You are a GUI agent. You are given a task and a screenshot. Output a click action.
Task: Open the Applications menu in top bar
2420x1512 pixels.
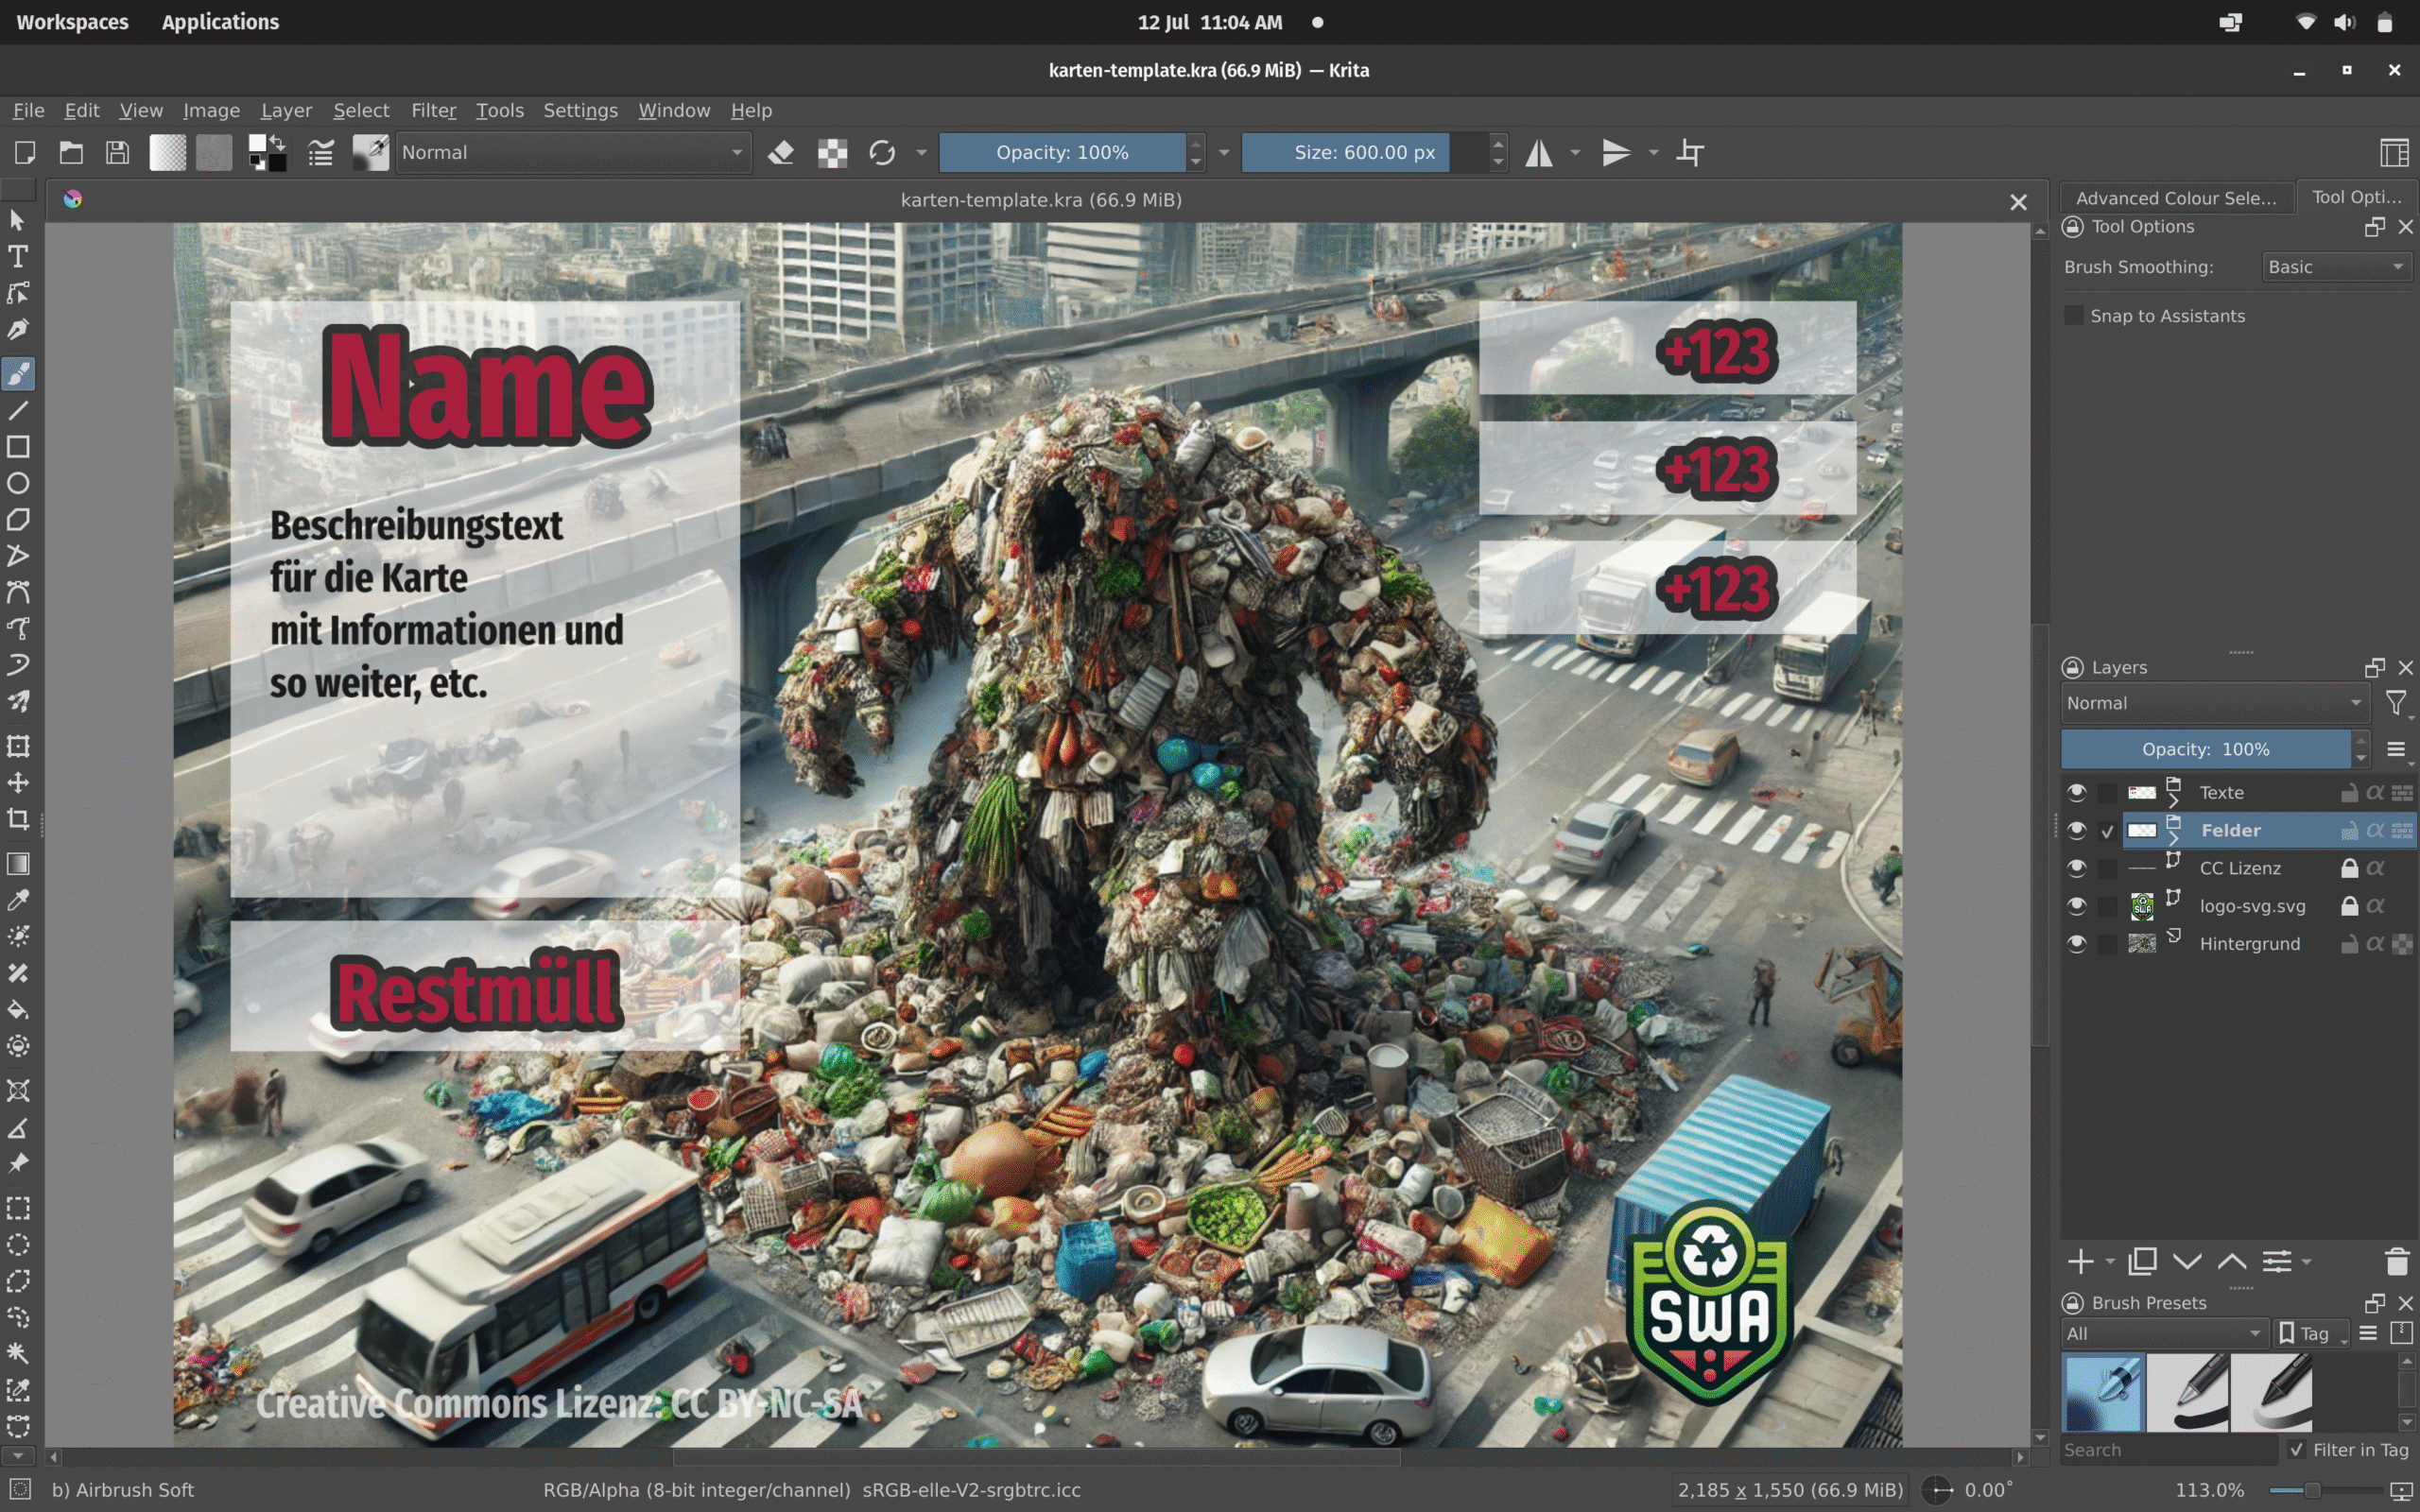click(x=220, y=22)
